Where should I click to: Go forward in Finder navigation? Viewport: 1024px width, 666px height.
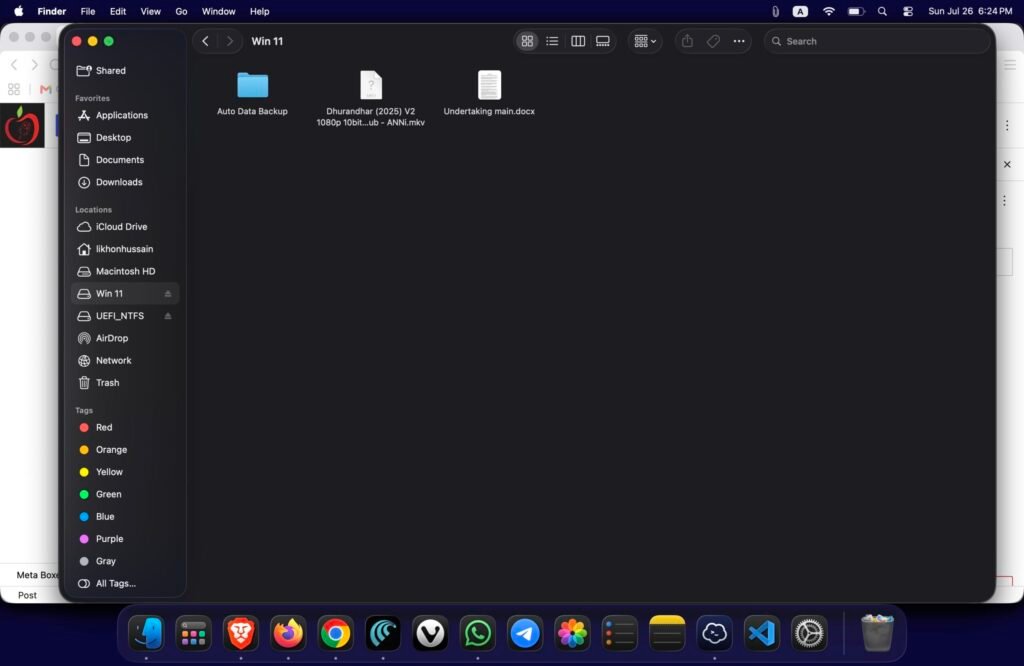(229, 41)
